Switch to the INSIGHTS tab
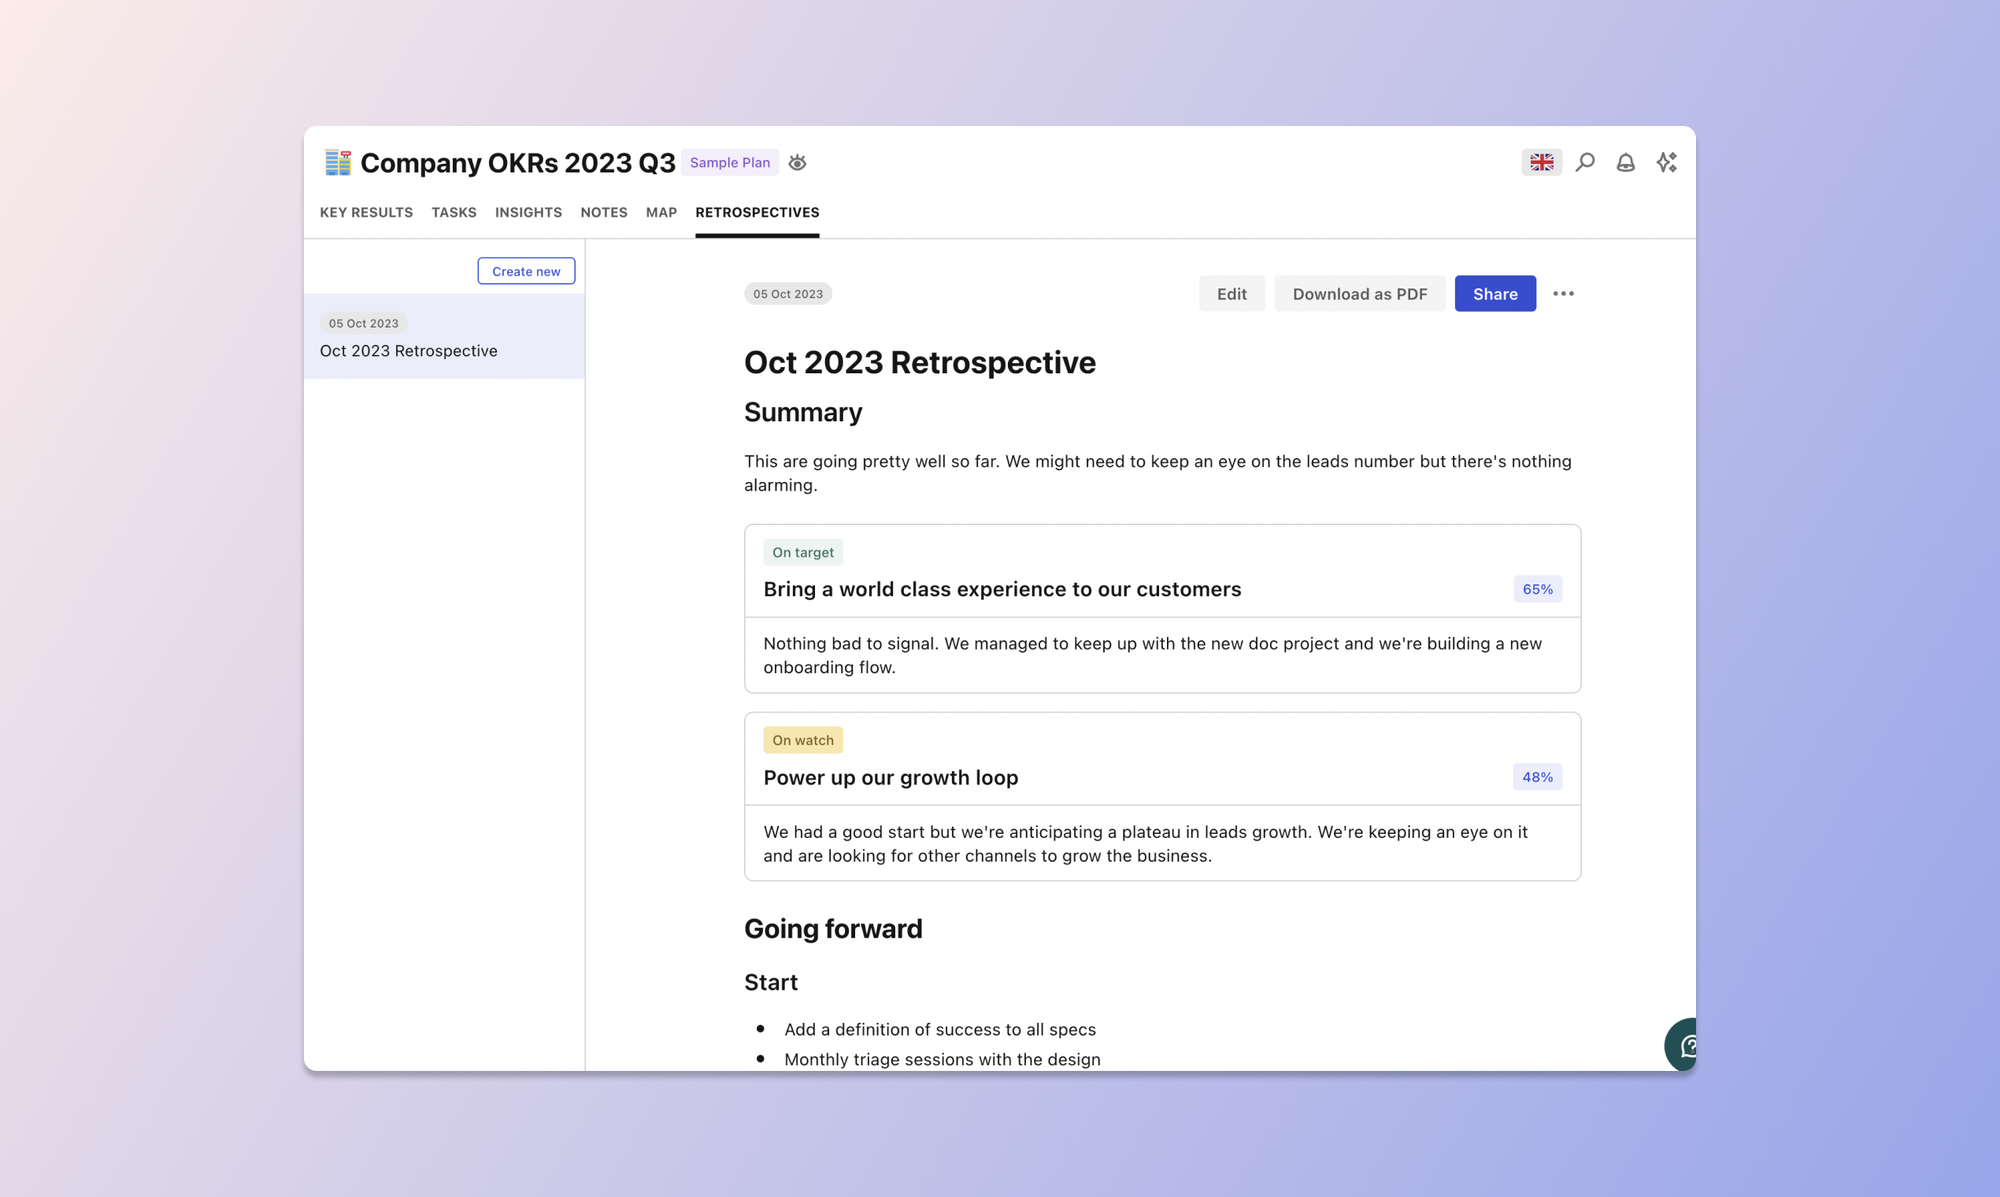 tap(528, 211)
